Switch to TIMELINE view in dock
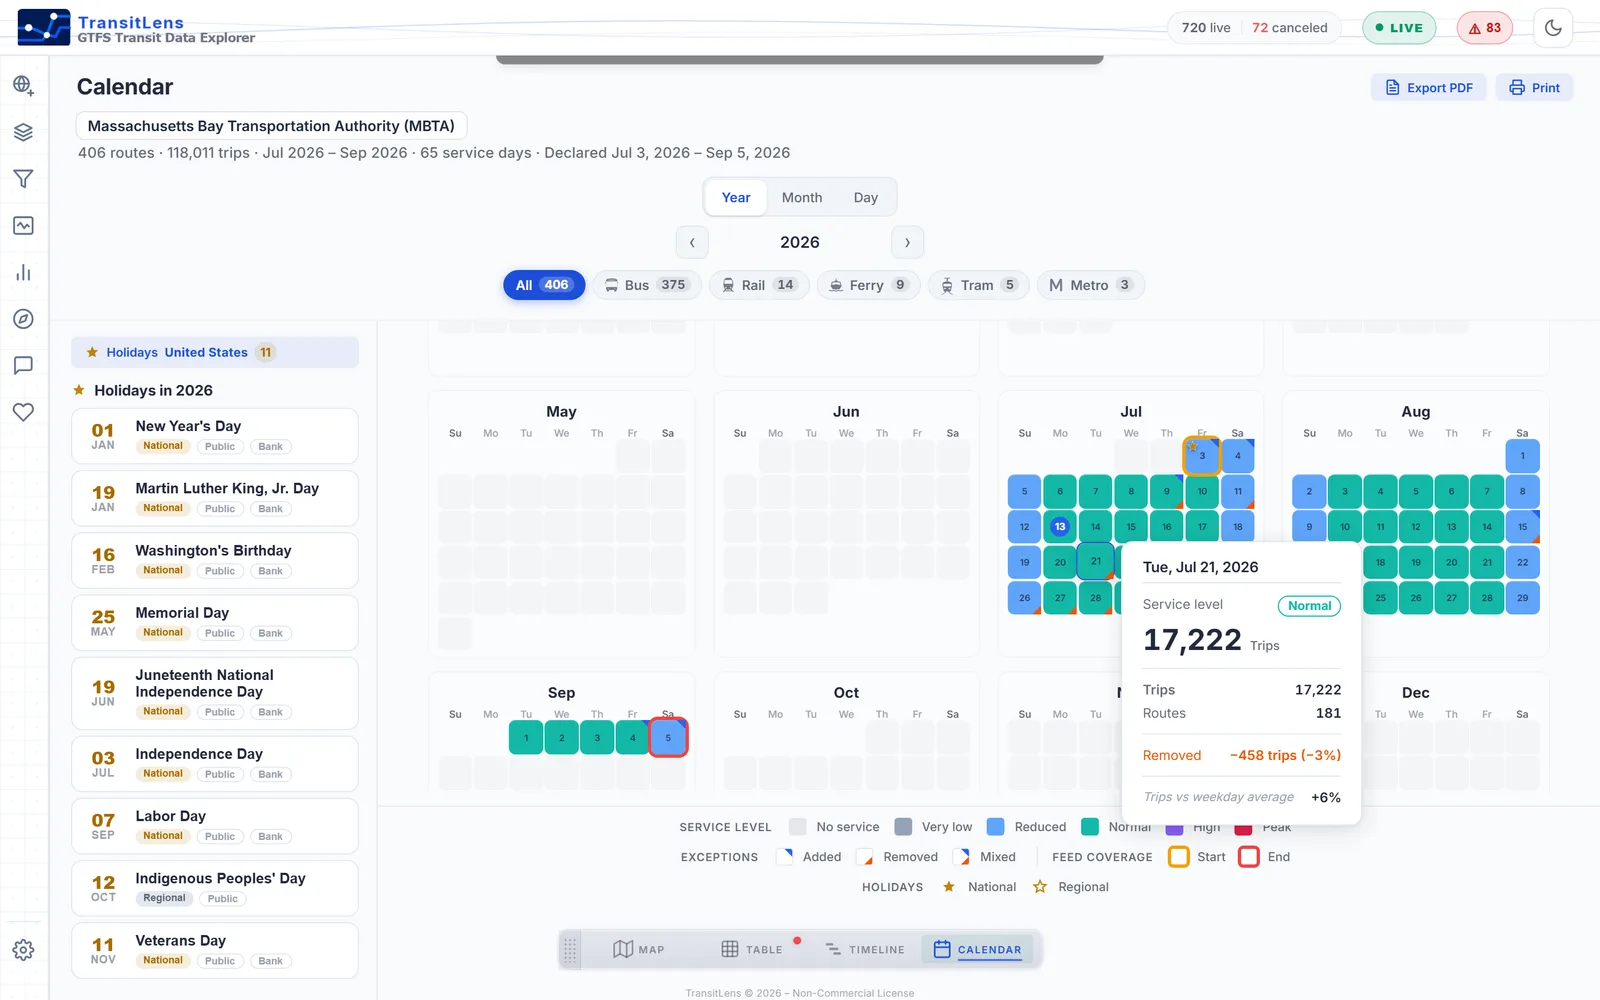This screenshot has width=1600, height=1000. (865, 950)
